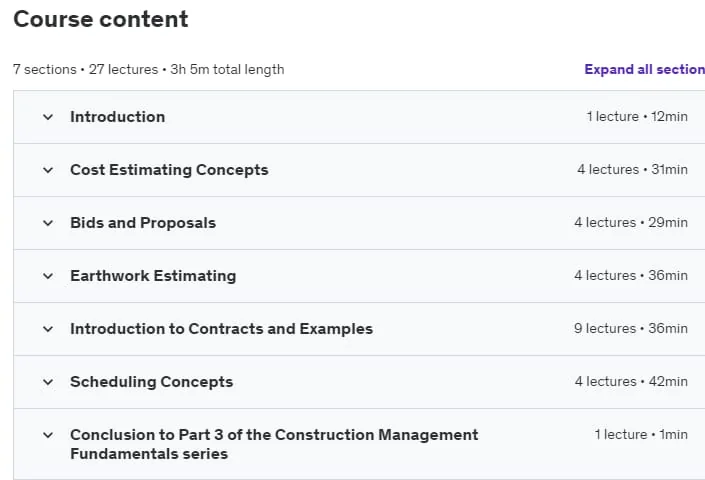
Task: Expand Bids and Proposals chevron
Action: coord(48,223)
